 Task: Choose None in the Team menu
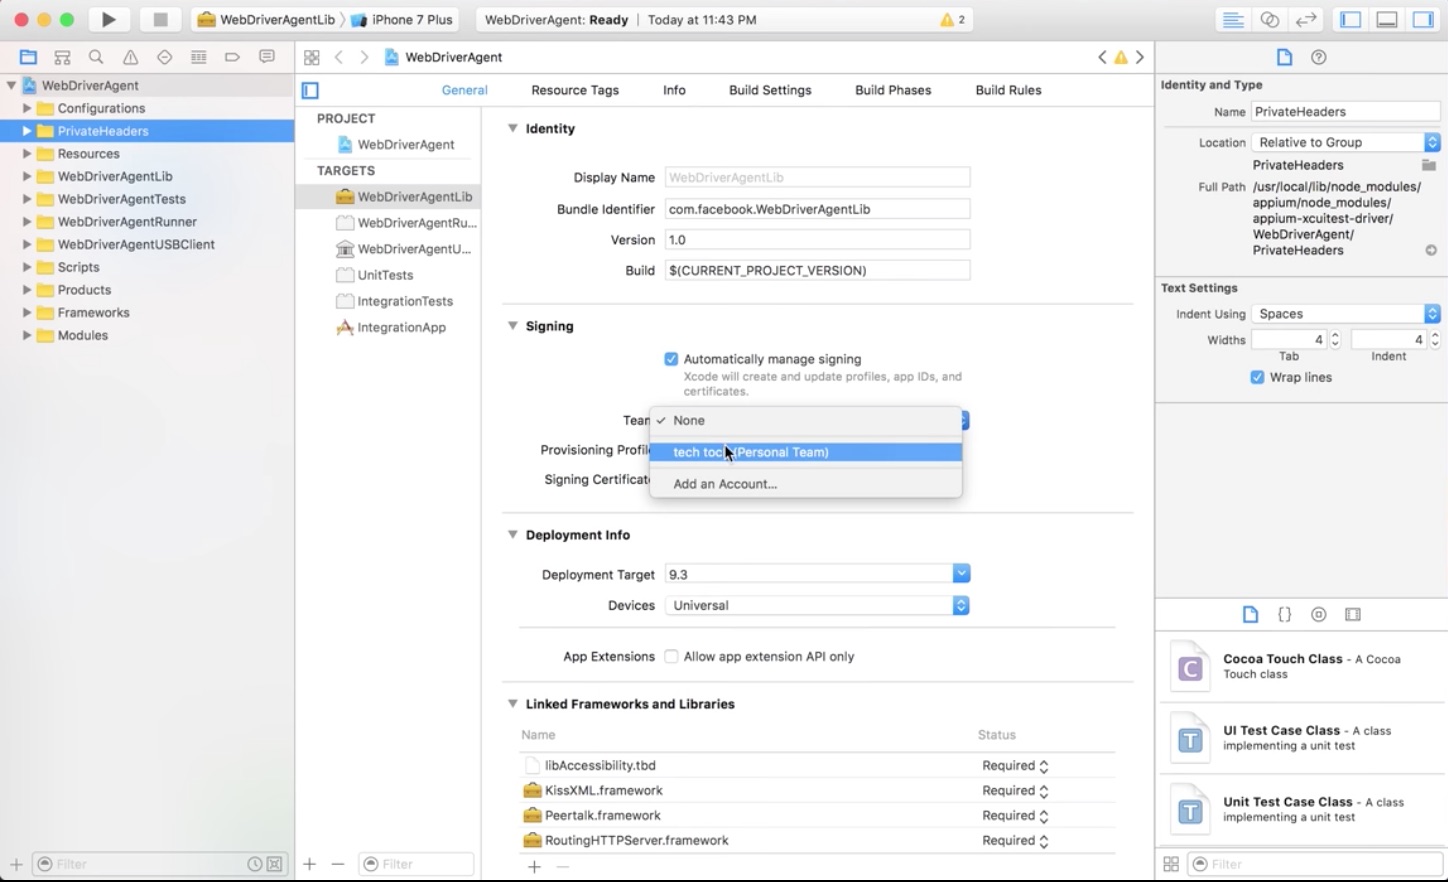click(806, 420)
